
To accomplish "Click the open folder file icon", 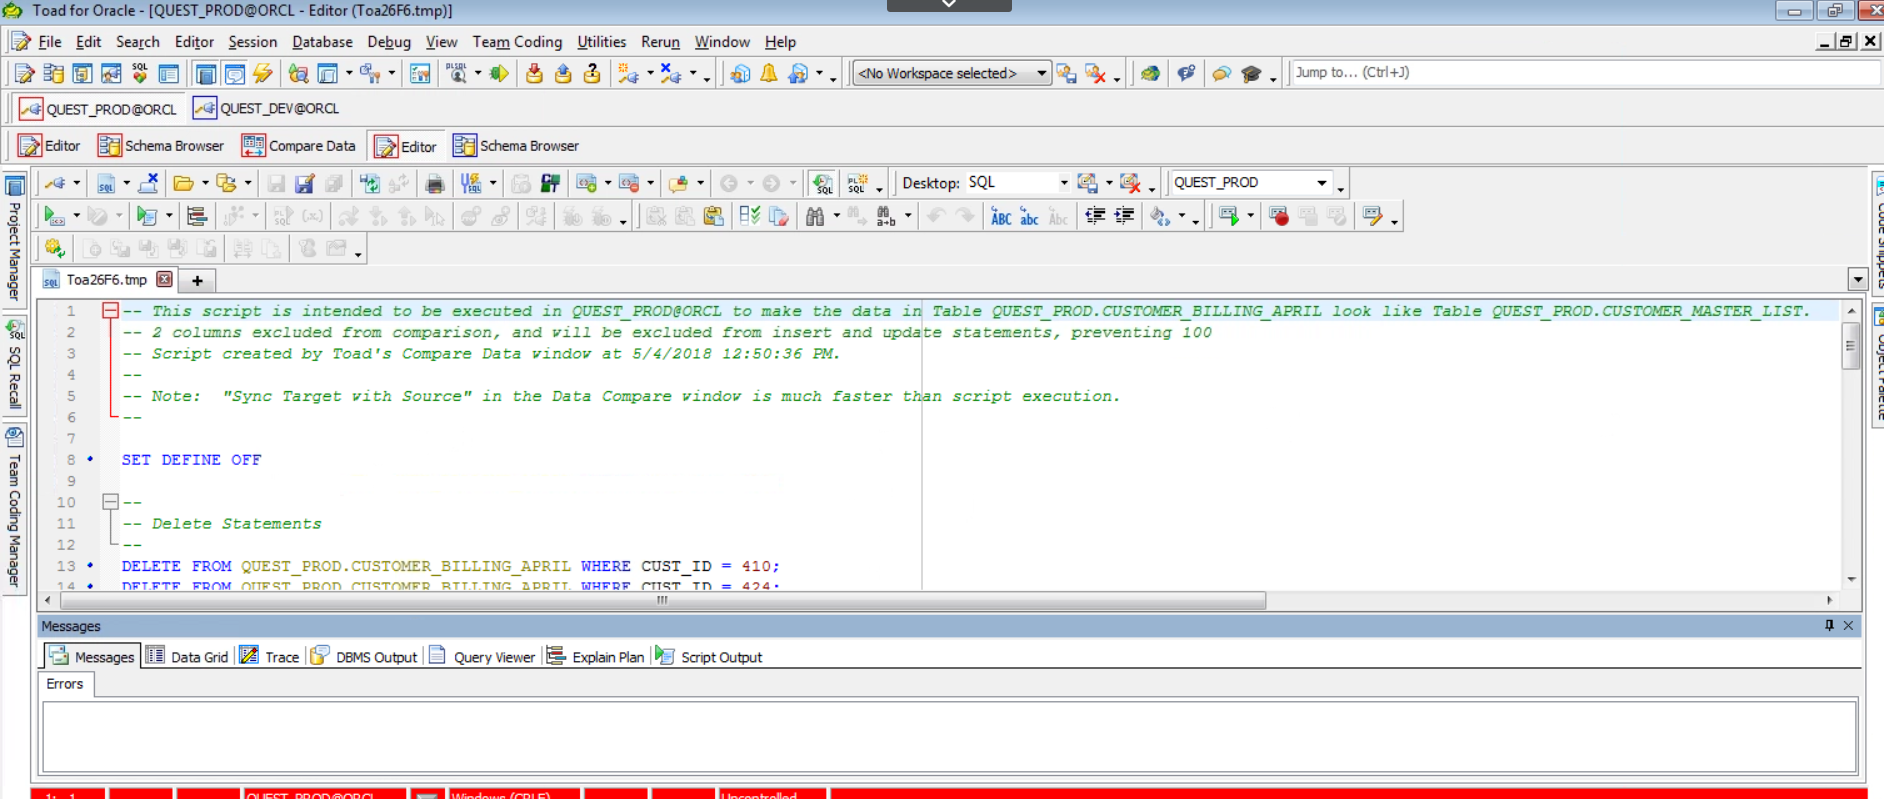I will [x=183, y=183].
